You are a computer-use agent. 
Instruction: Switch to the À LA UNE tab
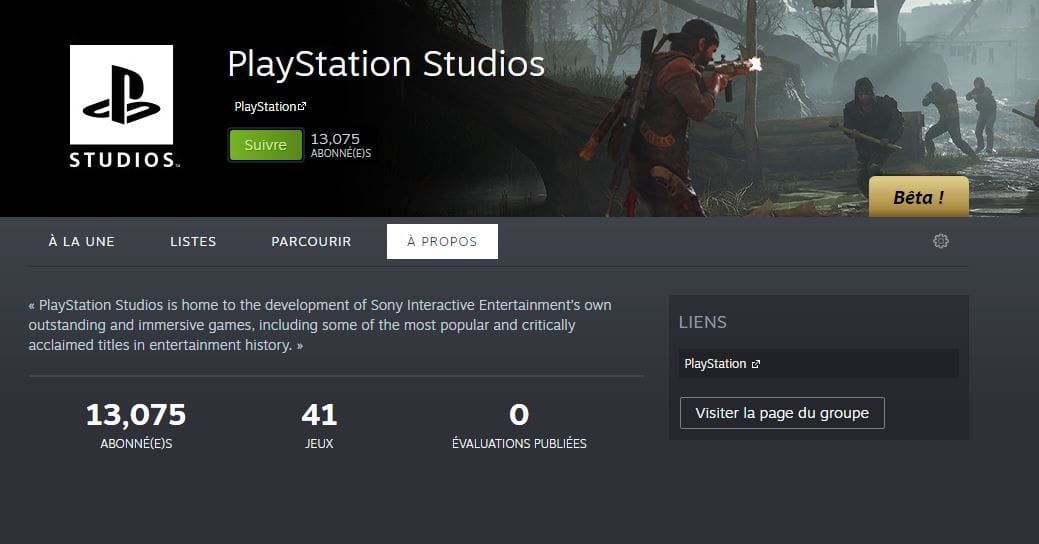[82, 242]
